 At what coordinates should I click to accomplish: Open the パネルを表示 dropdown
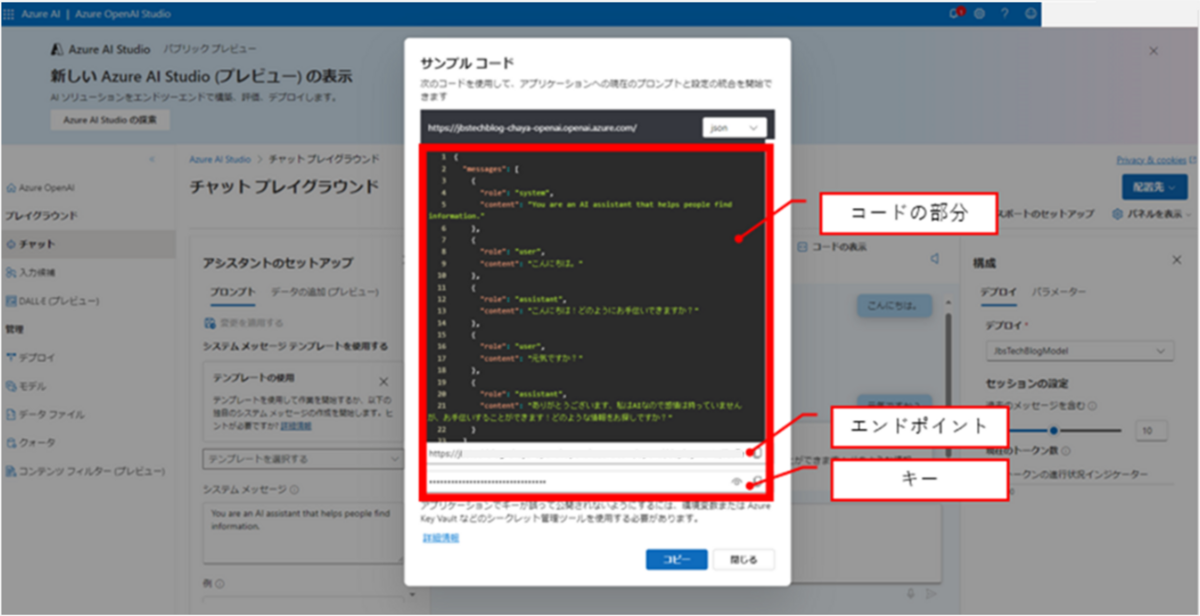point(1153,214)
